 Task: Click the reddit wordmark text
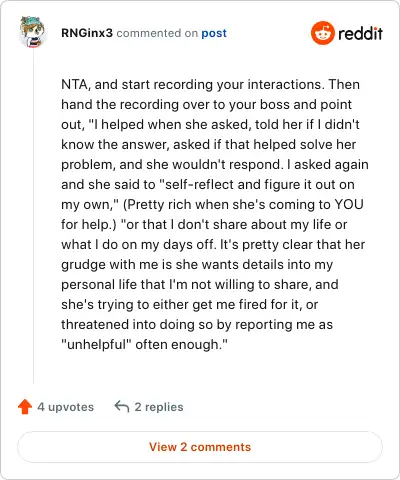[x=360, y=33]
